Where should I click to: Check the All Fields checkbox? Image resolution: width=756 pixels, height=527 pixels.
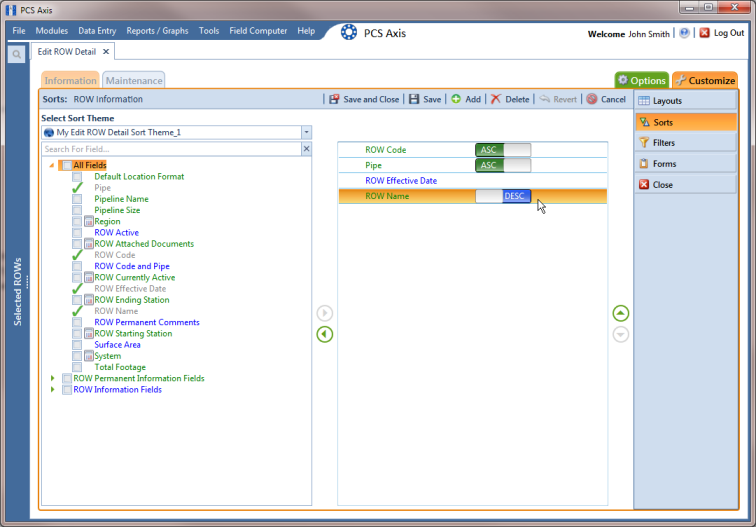pos(67,165)
